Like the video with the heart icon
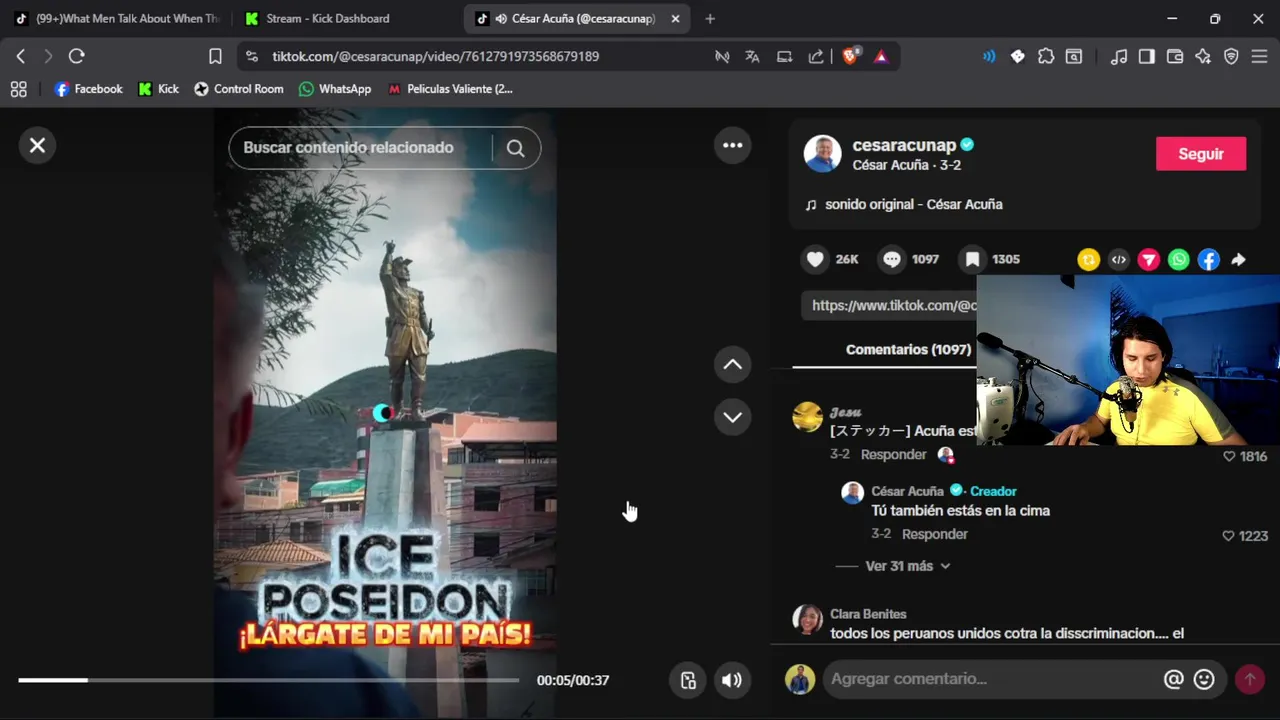Image resolution: width=1280 pixels, height=720 pixels. pyautogui.click(x=815, y=259)
